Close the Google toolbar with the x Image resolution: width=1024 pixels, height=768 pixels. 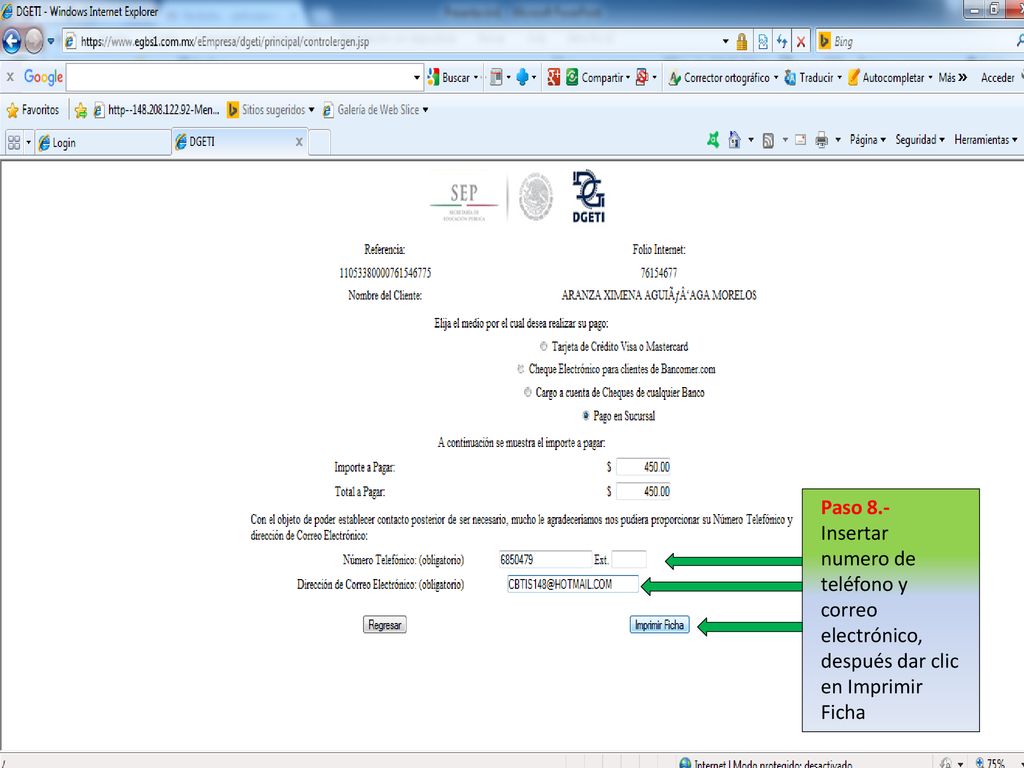(x=10, y=77)
